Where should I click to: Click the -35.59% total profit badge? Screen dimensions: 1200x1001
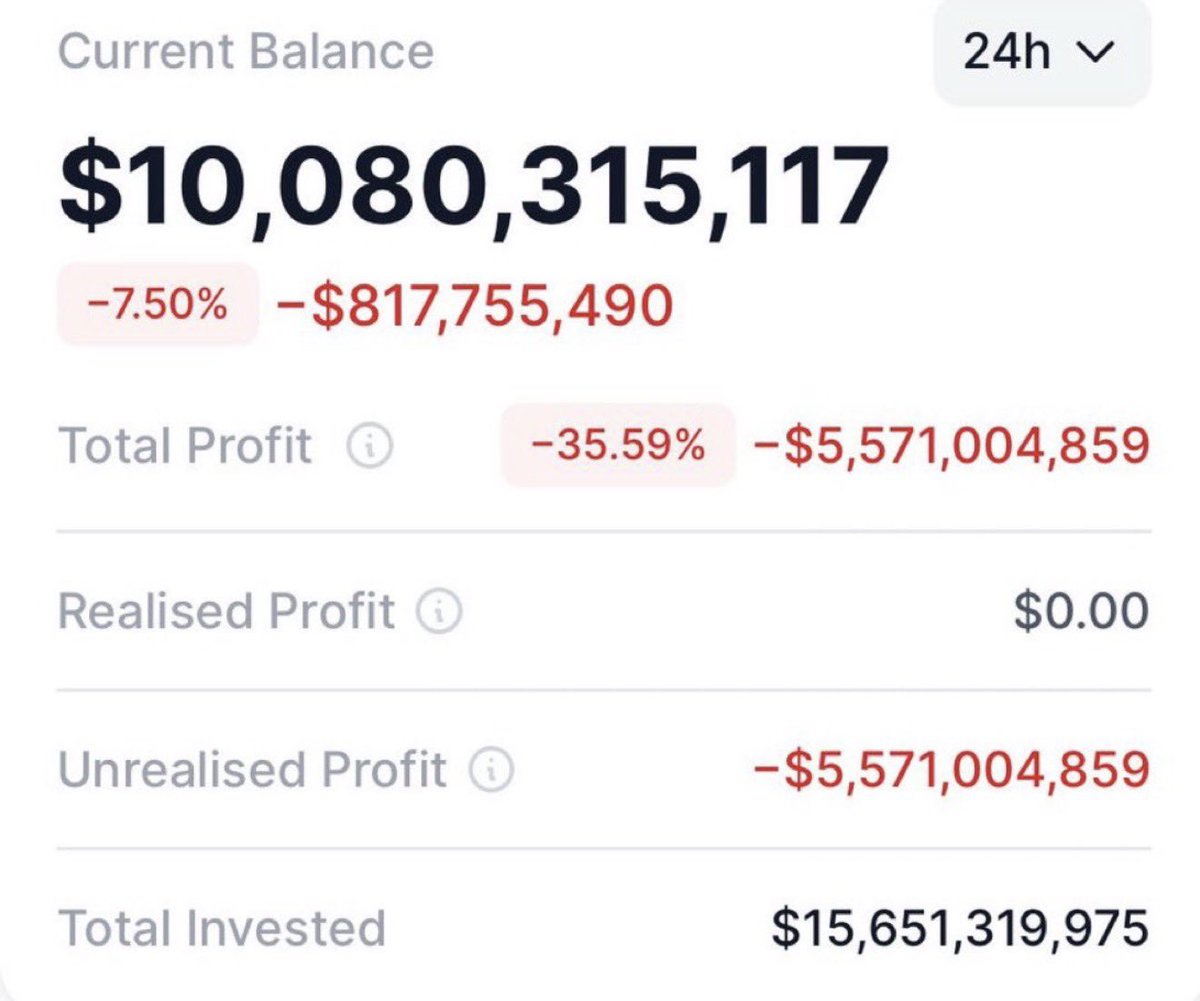[618, 445]
